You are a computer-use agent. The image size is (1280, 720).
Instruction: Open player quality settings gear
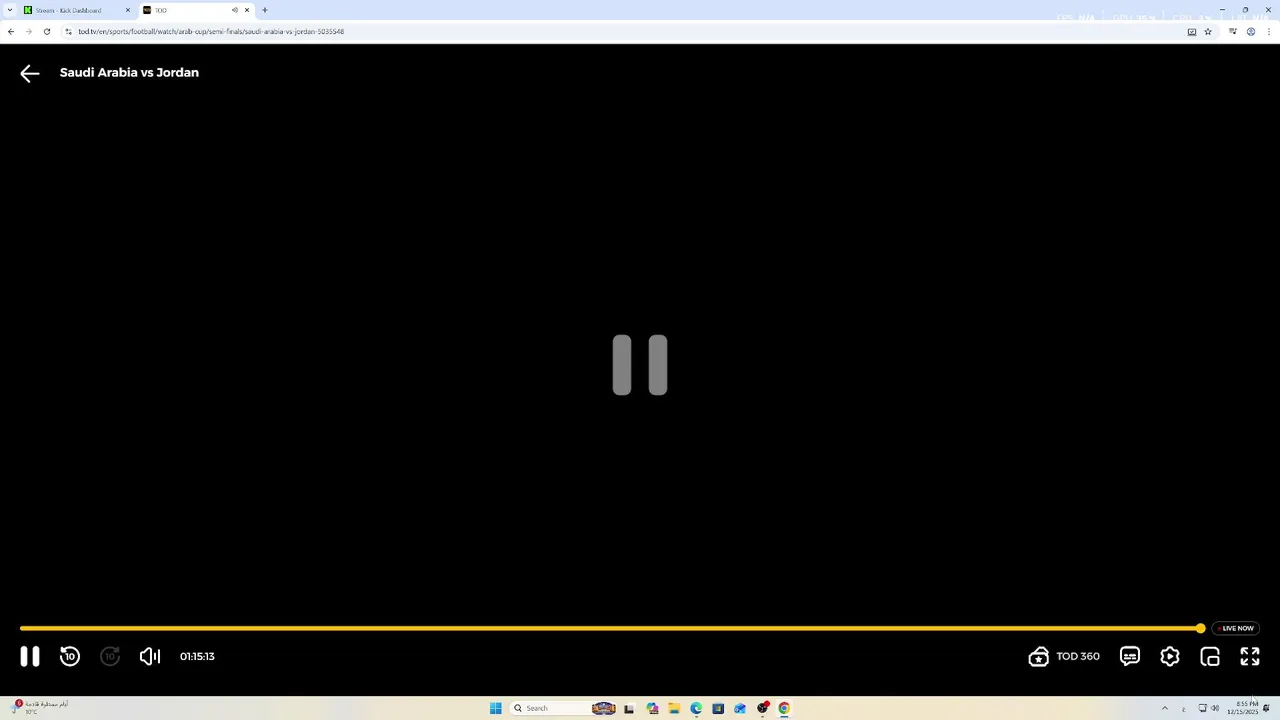tap(1170, 656)
